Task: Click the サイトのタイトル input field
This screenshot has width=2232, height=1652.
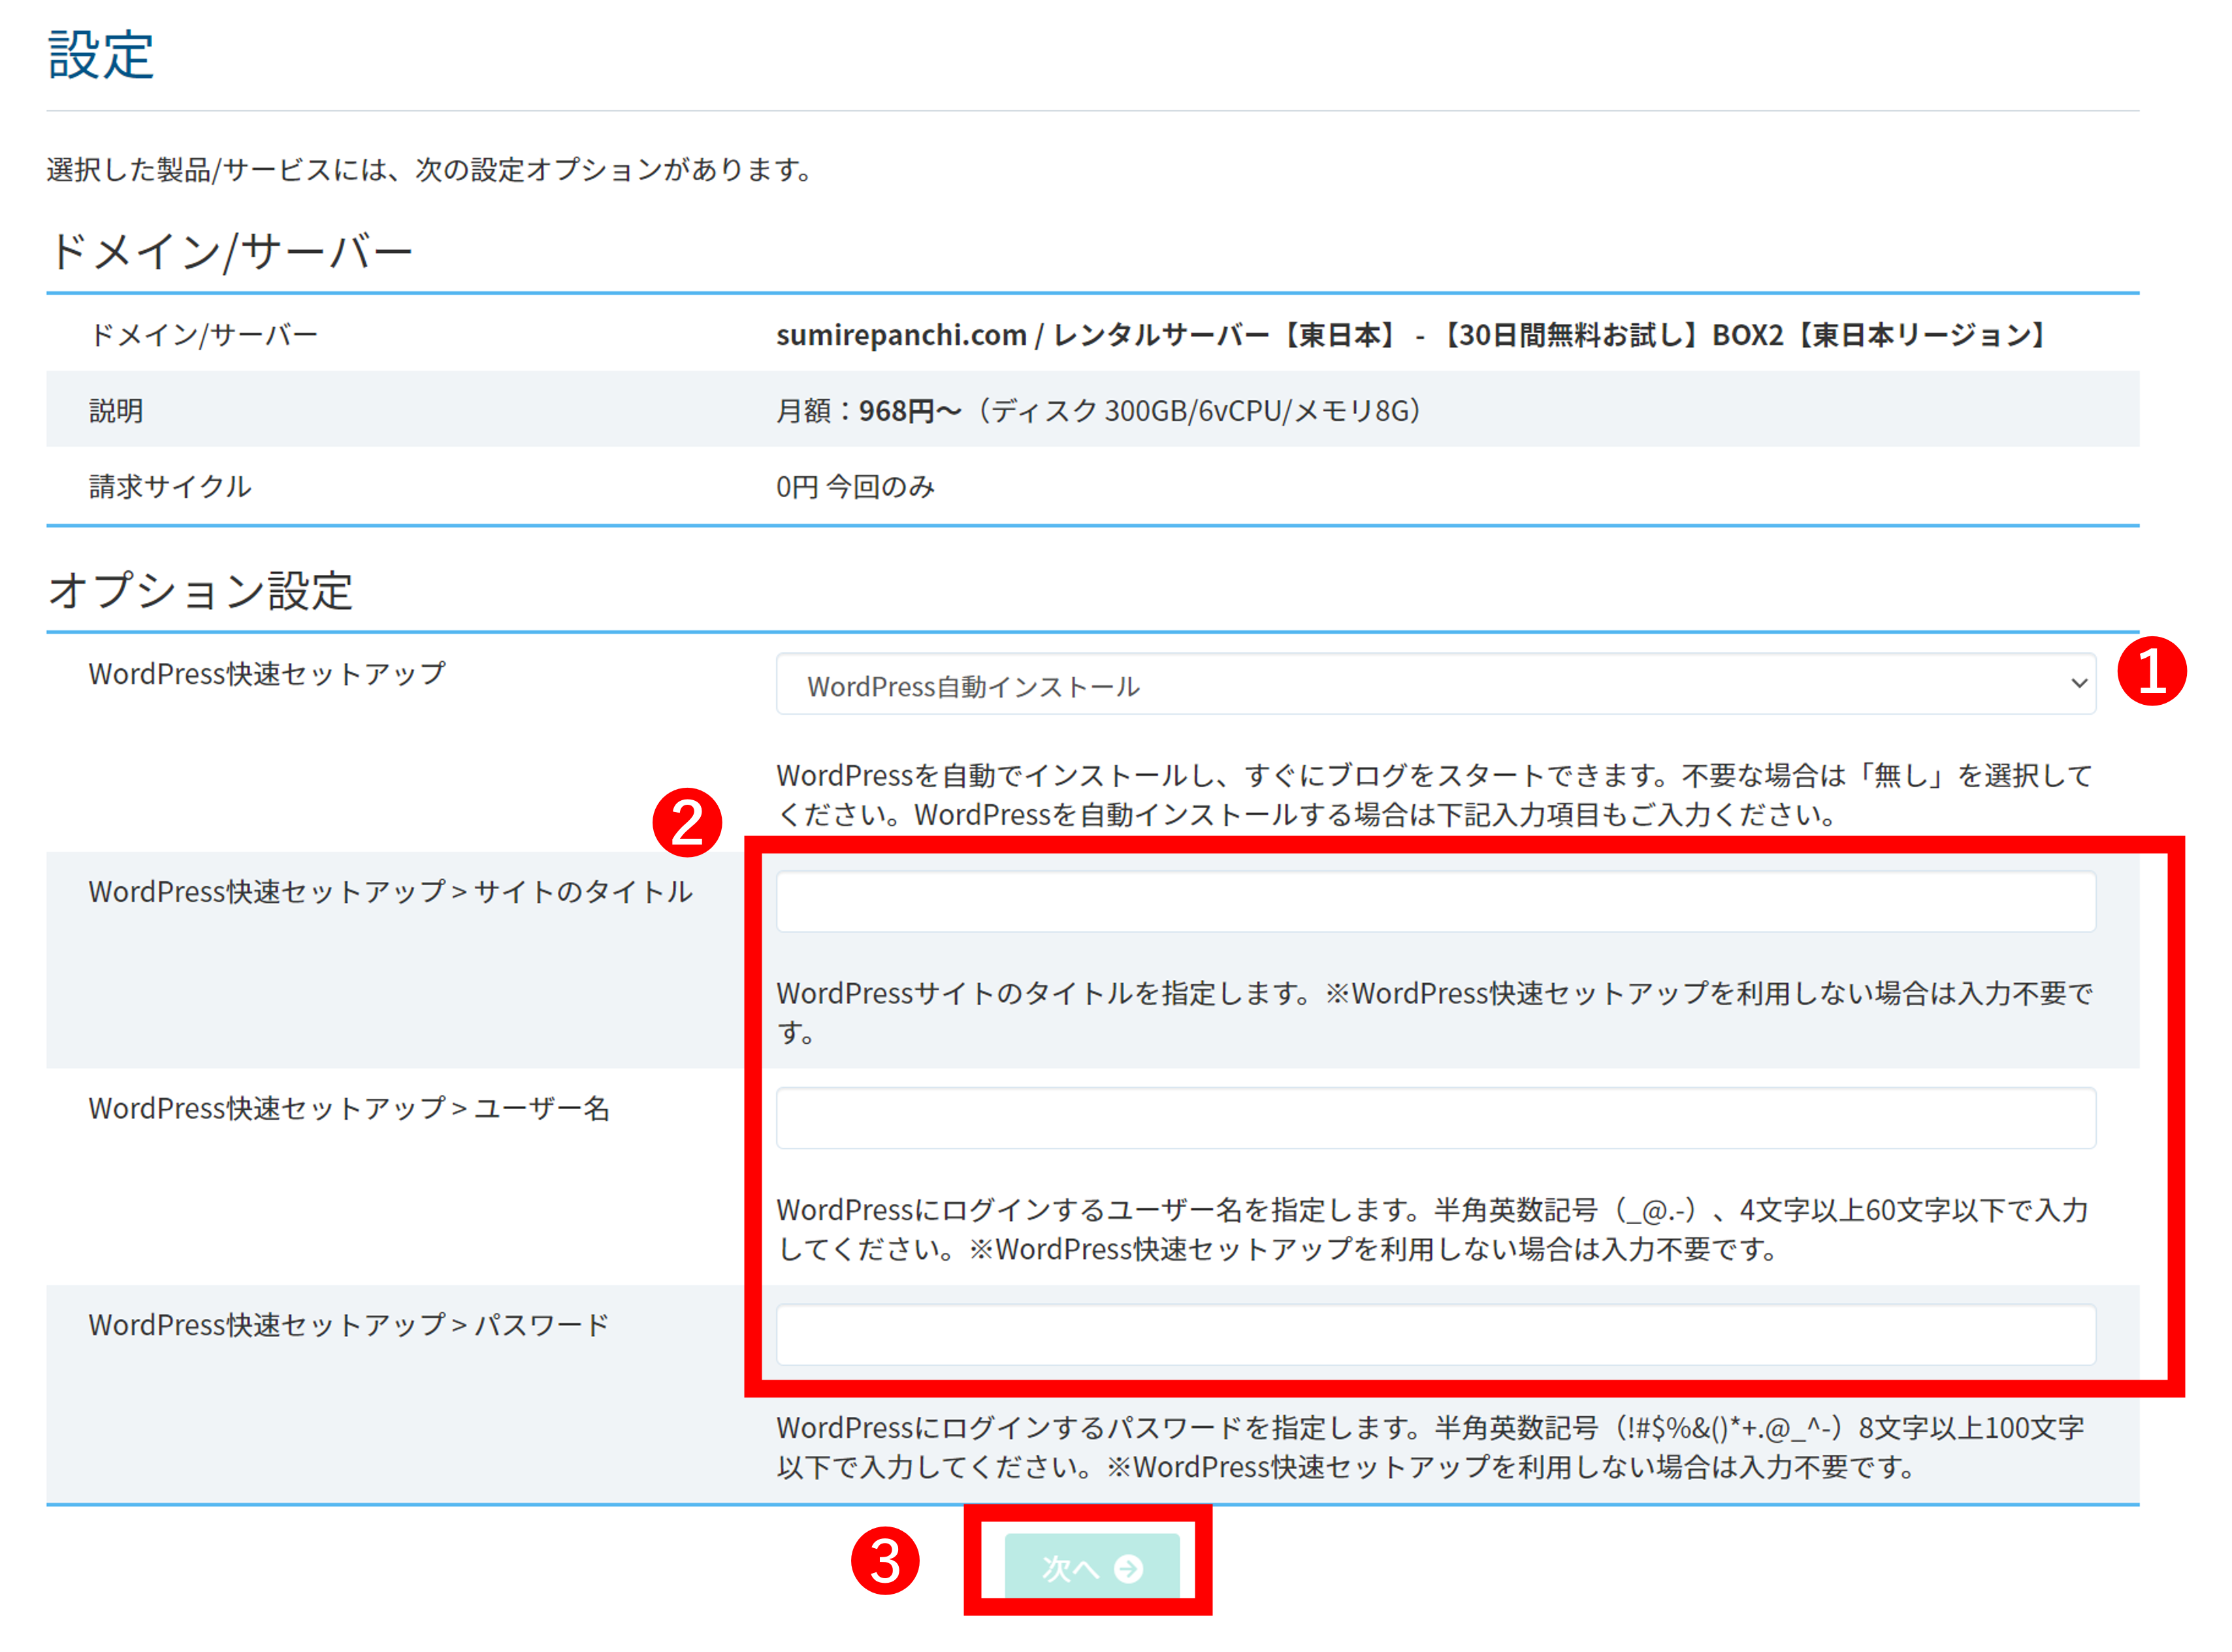Action: tap(1435, 901)
